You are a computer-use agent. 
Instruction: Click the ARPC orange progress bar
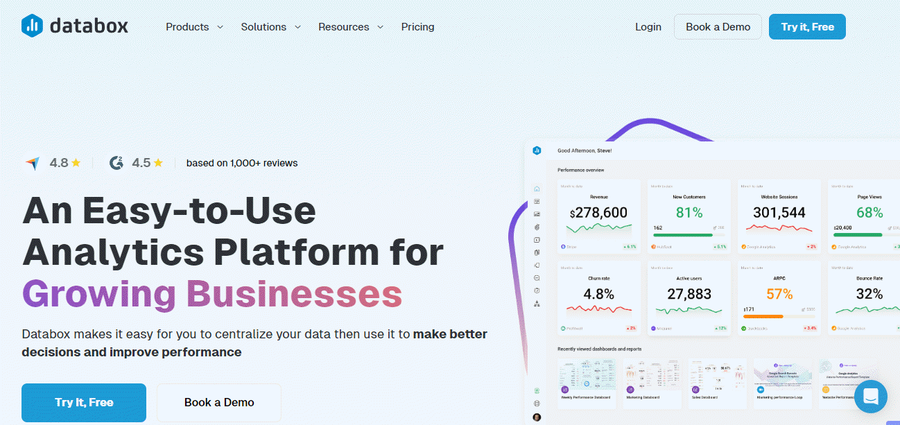tap(763, 316)
